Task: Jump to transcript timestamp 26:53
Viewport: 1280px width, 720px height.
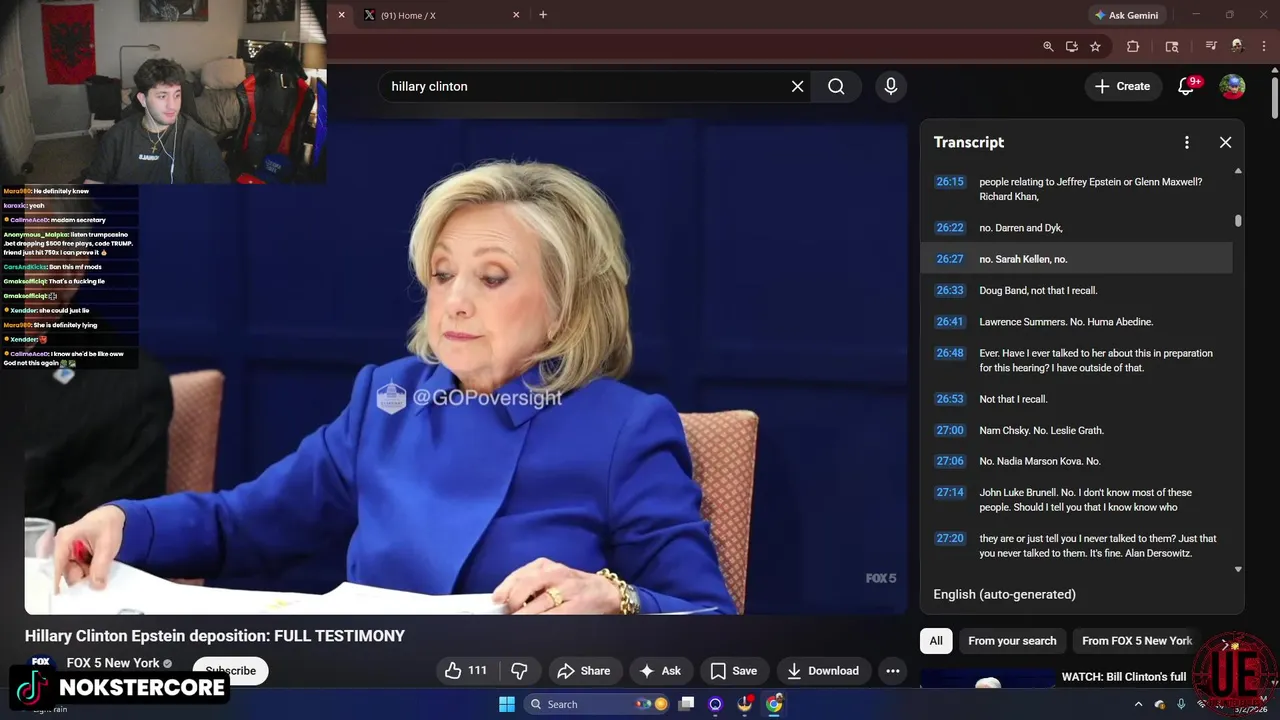Action: 950,399
